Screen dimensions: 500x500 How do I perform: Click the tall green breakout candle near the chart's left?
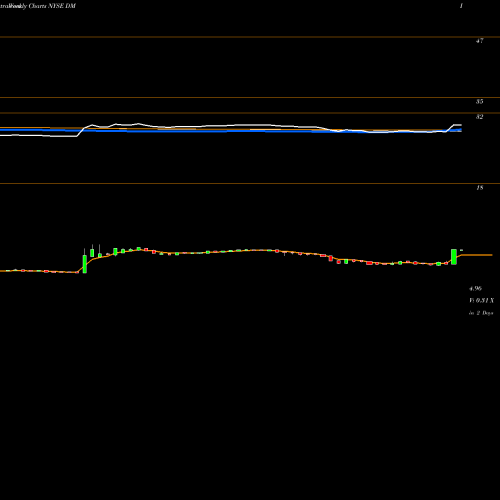(x=85, y=264)
